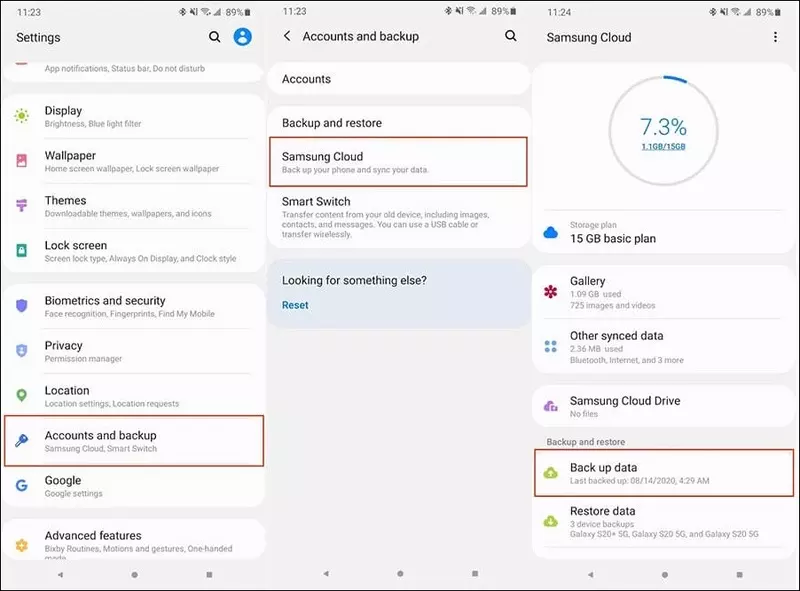Tap 'Samsung Cloud, Smart Switch' subtitle

click(101, 449)
